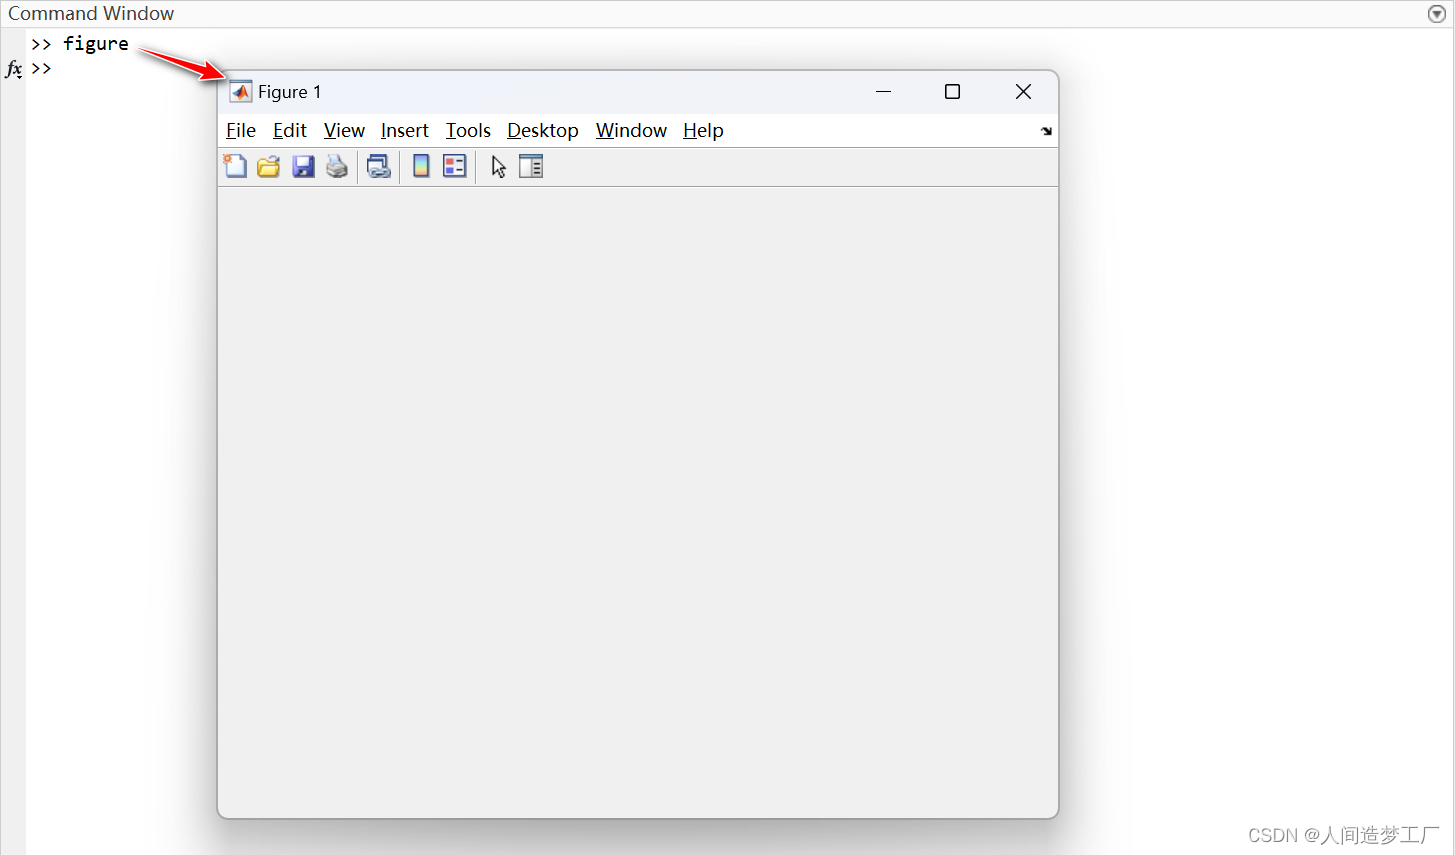Dock Figure 1 using the small arrow icon
The width and height of the screenshot is (1455, 855).
[x=1046, y=131]
